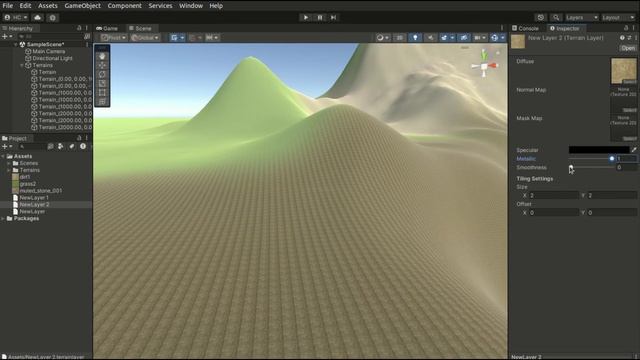Click the Smoothness slider handle
This screenshot has width=640, height=360.
click(571, 167)
